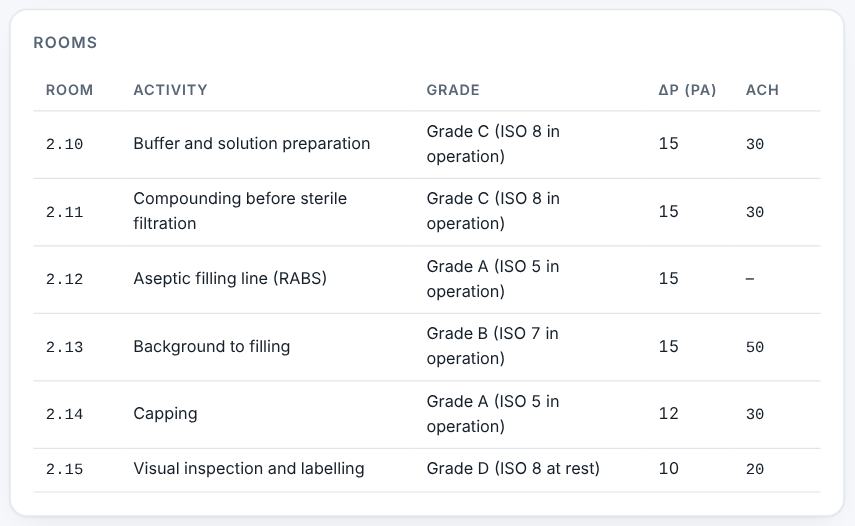Click the 'Capping' activity cell
Image resolution: width=855 pixels, height=526 pixels.
click(x=165, y=414)
